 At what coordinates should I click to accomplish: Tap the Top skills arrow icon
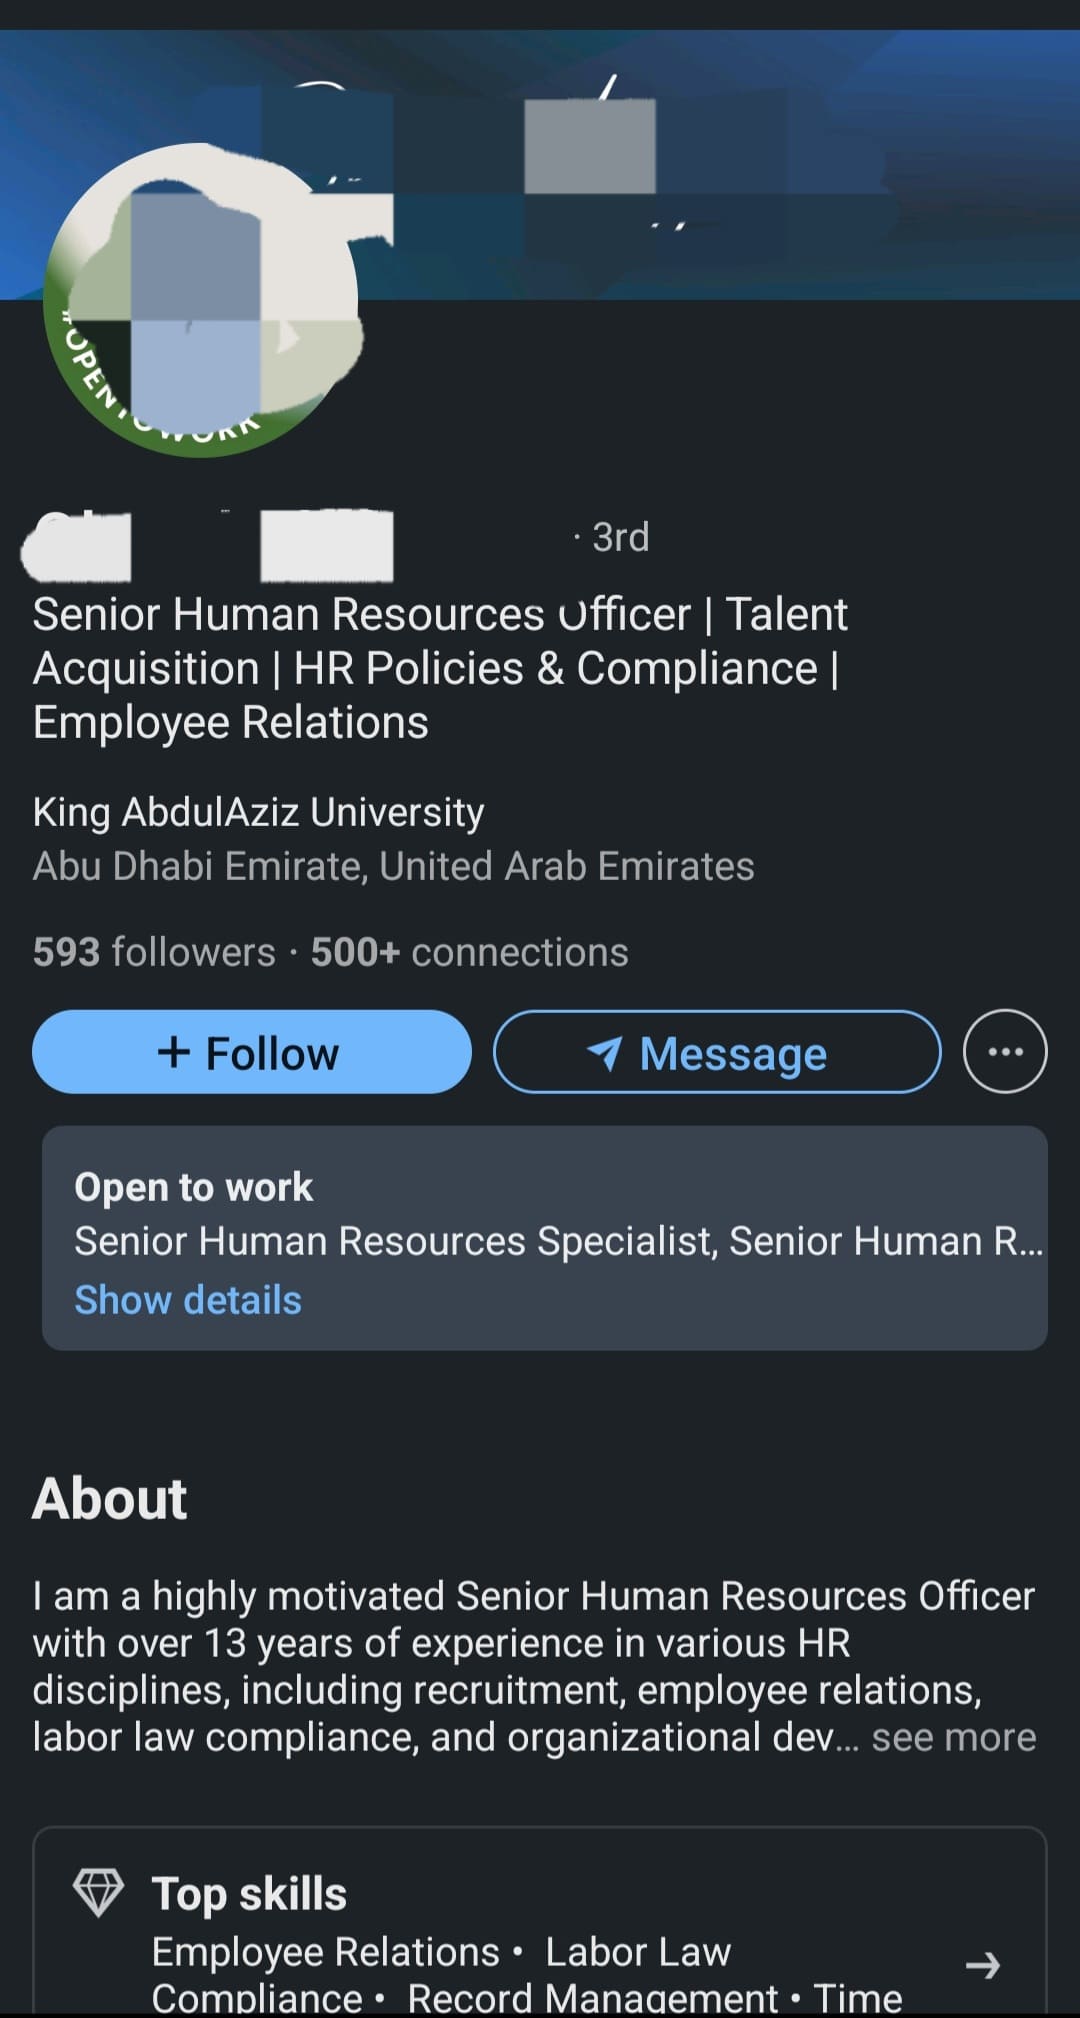click(982, 1965)
